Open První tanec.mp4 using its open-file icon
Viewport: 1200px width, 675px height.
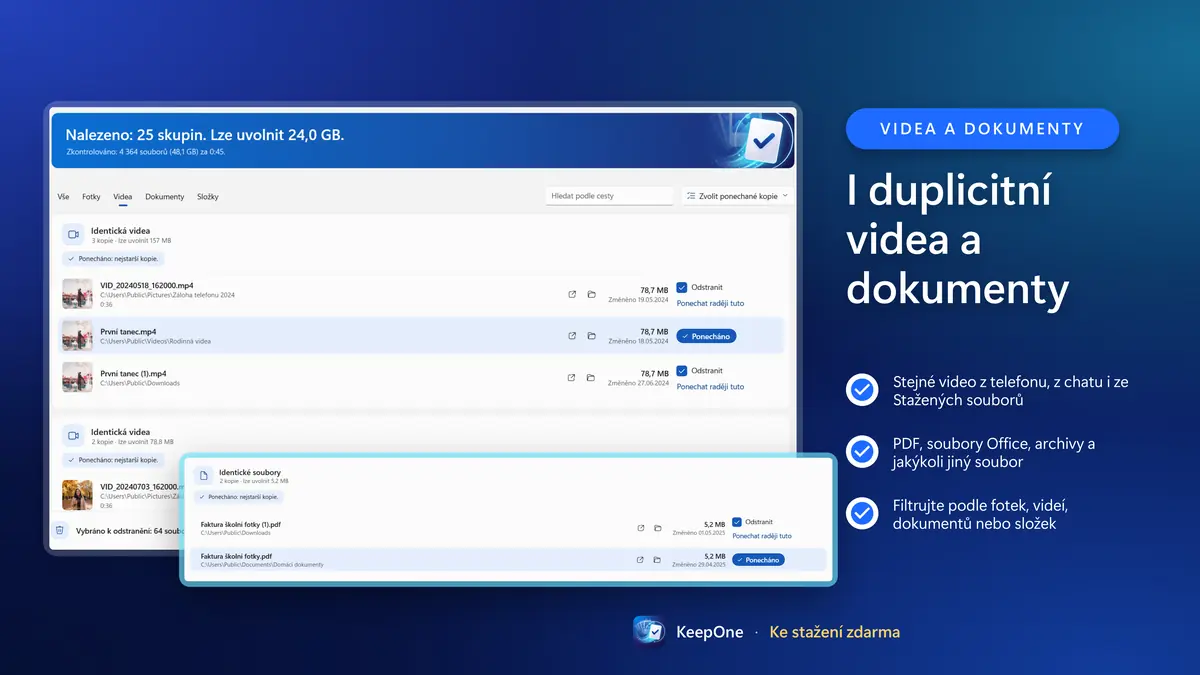(x=572, y=336)
